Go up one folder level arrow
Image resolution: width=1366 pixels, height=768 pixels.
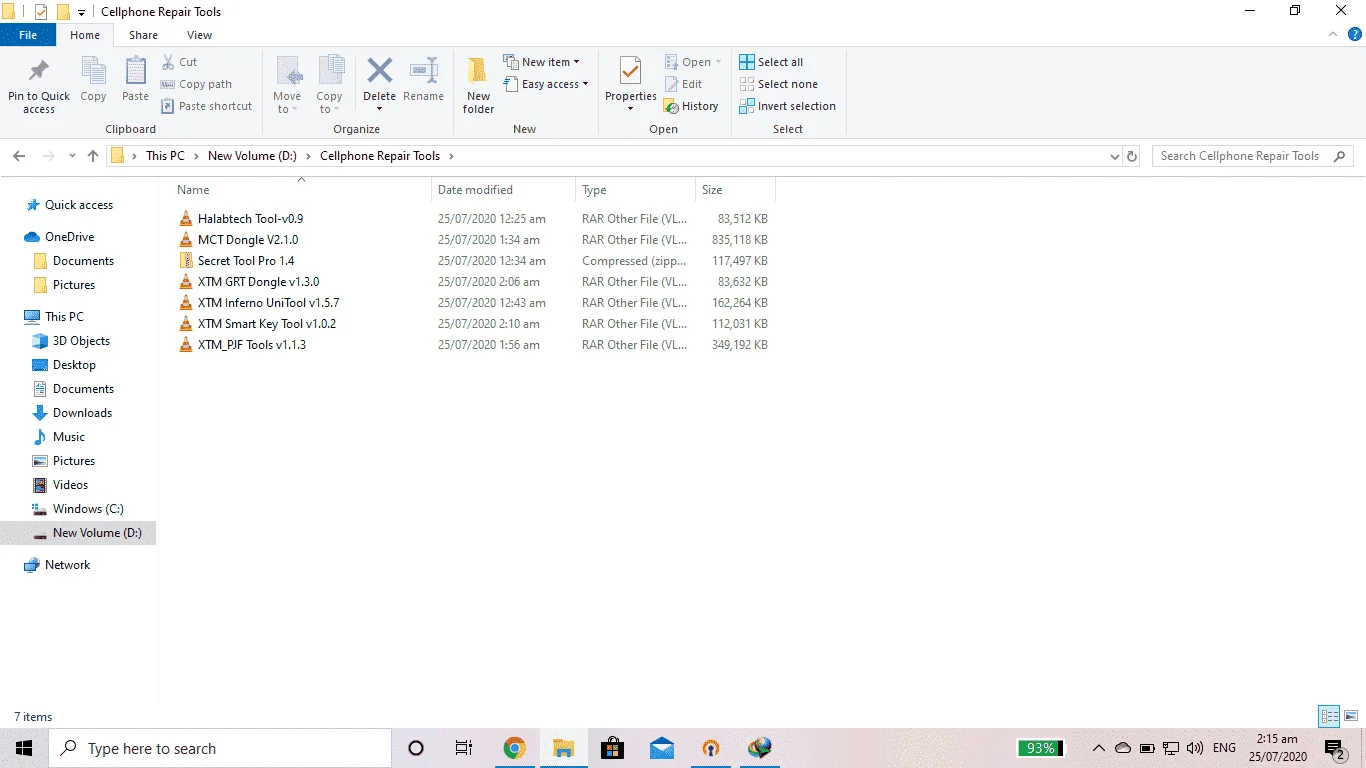tap(93, 156)
